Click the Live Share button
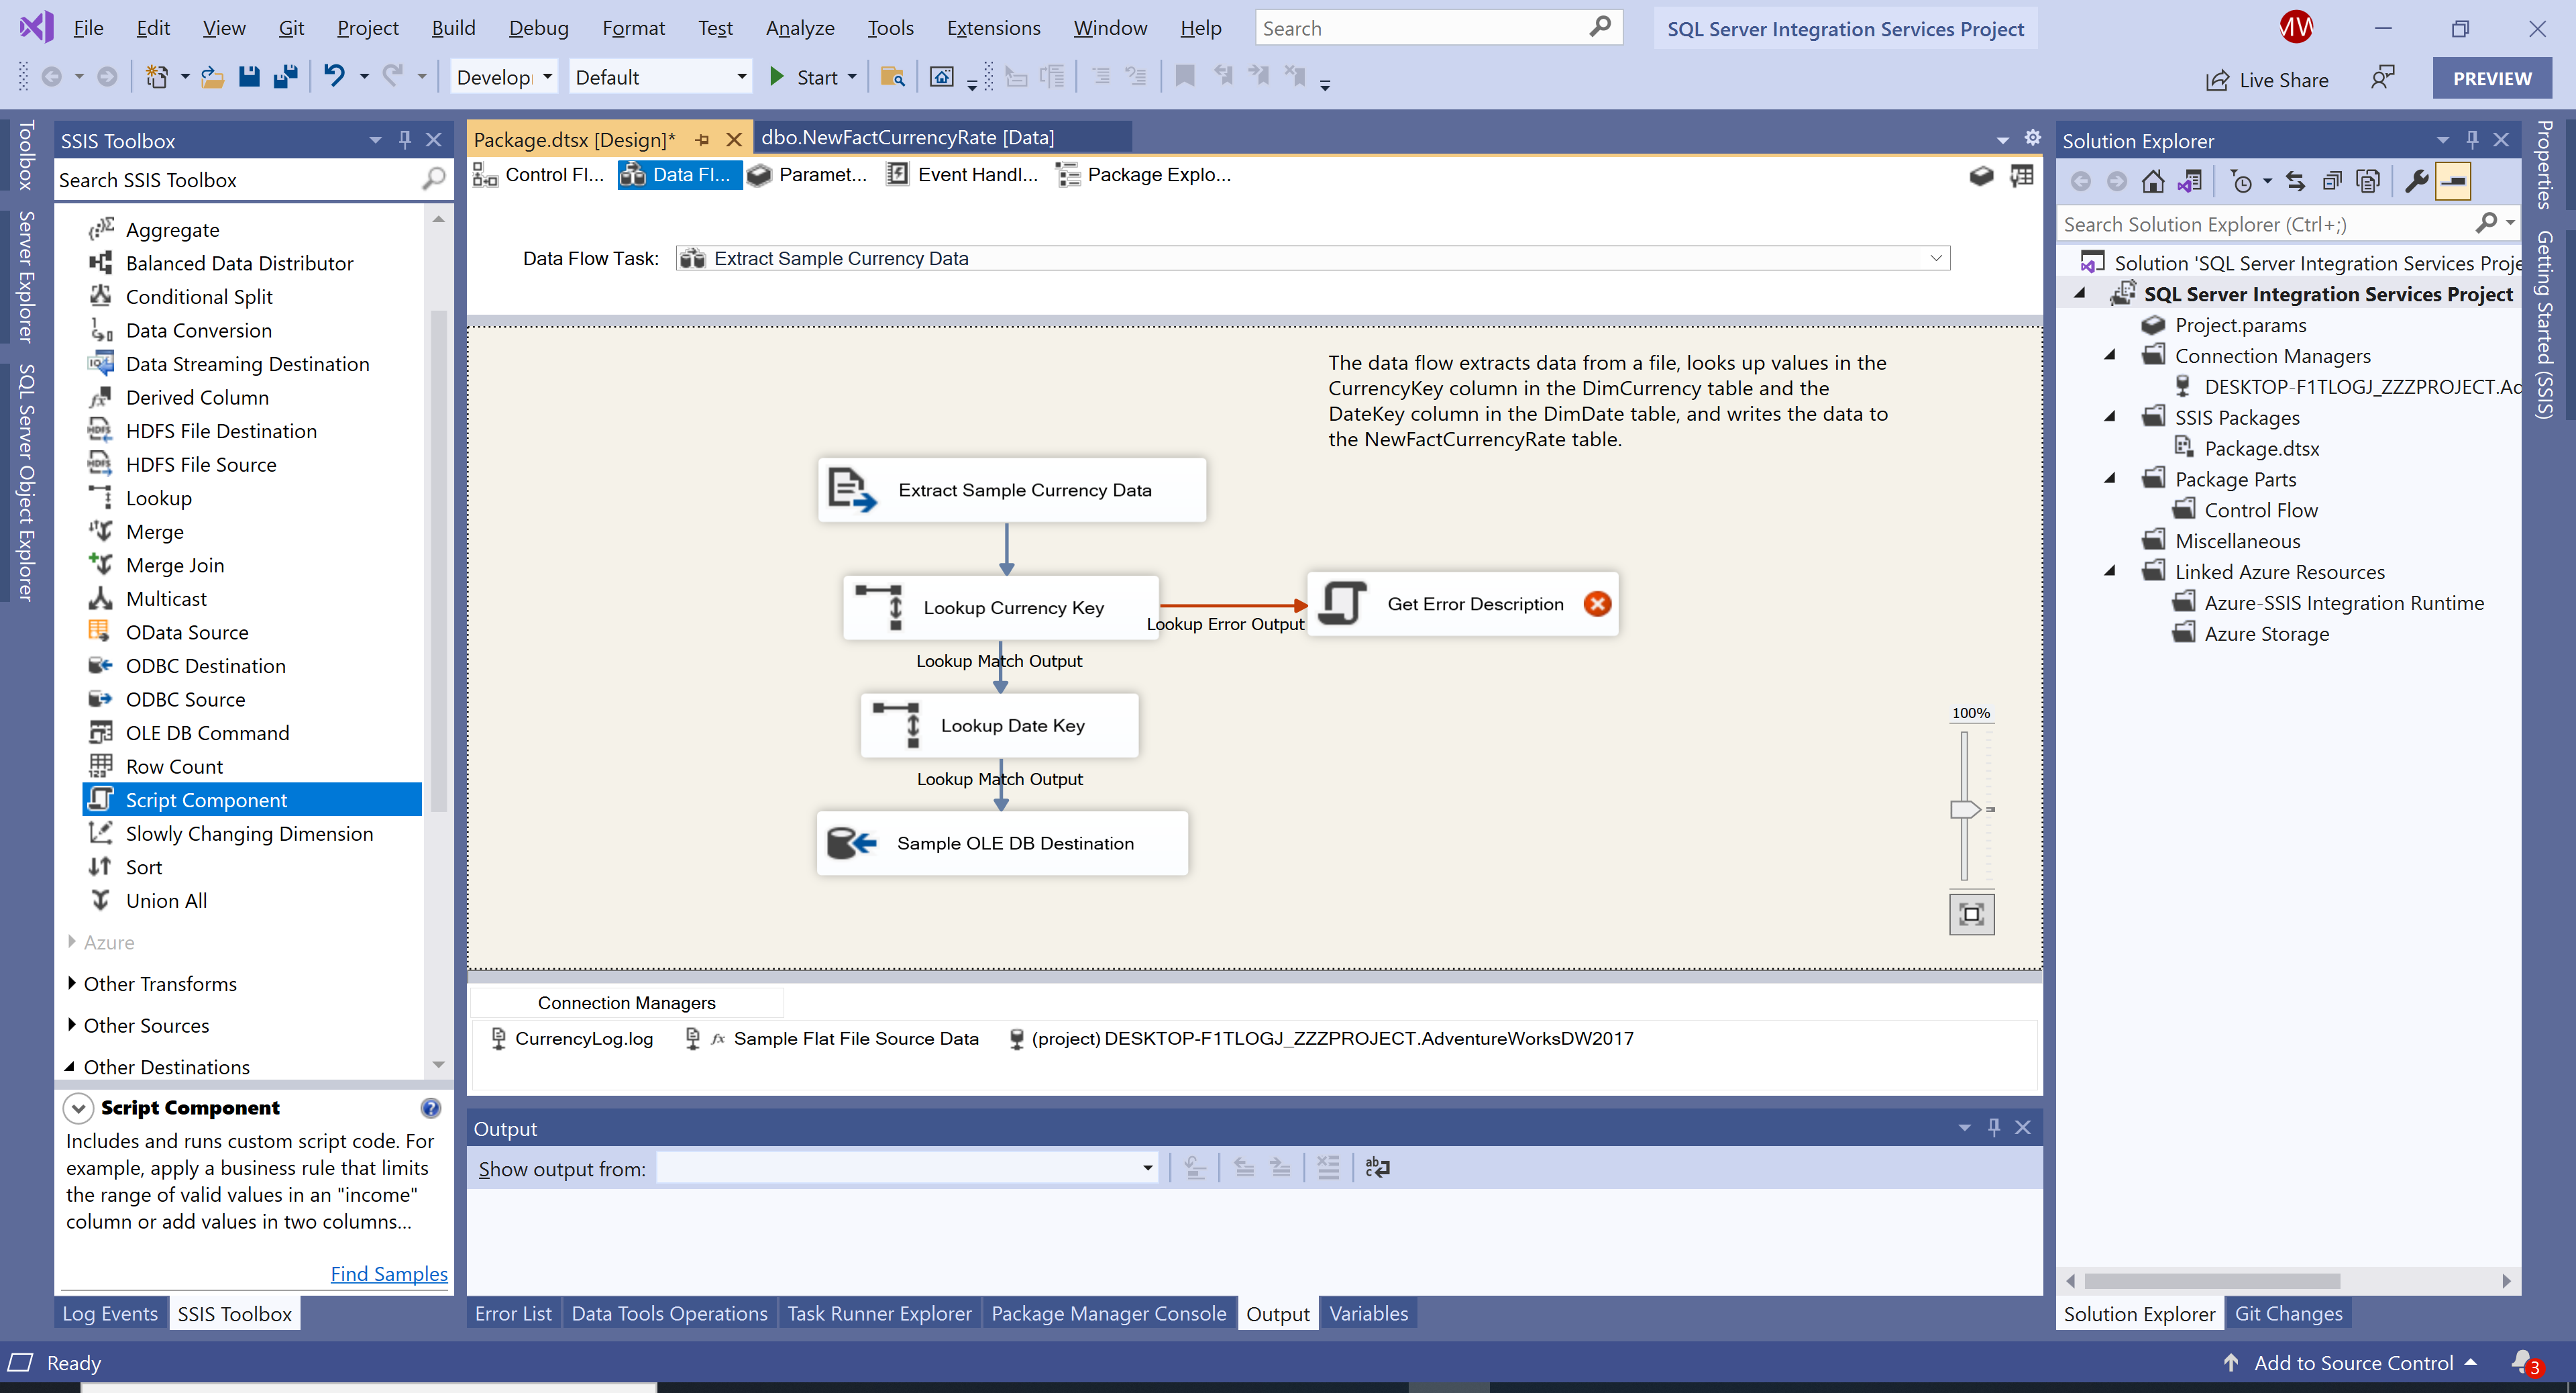 (2267, 80)
